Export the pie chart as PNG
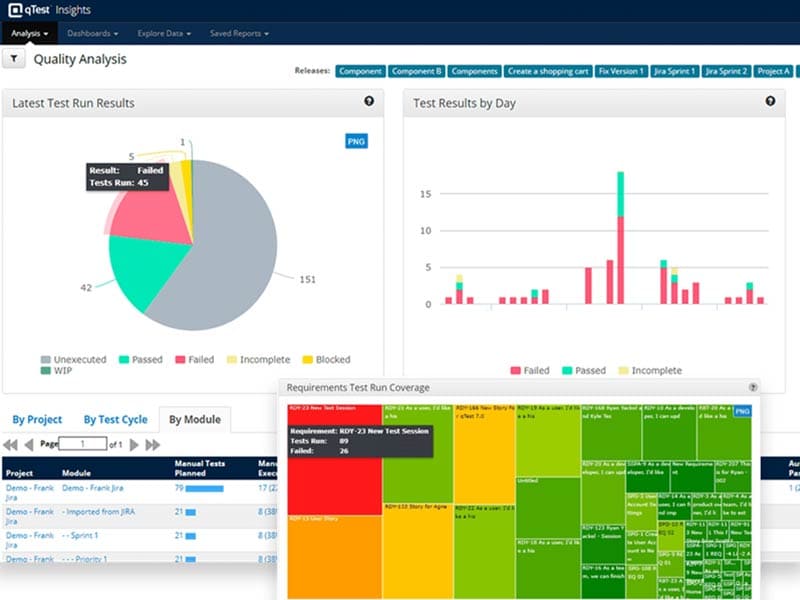Screen dimensions: 800x600 tap(356, 141)
